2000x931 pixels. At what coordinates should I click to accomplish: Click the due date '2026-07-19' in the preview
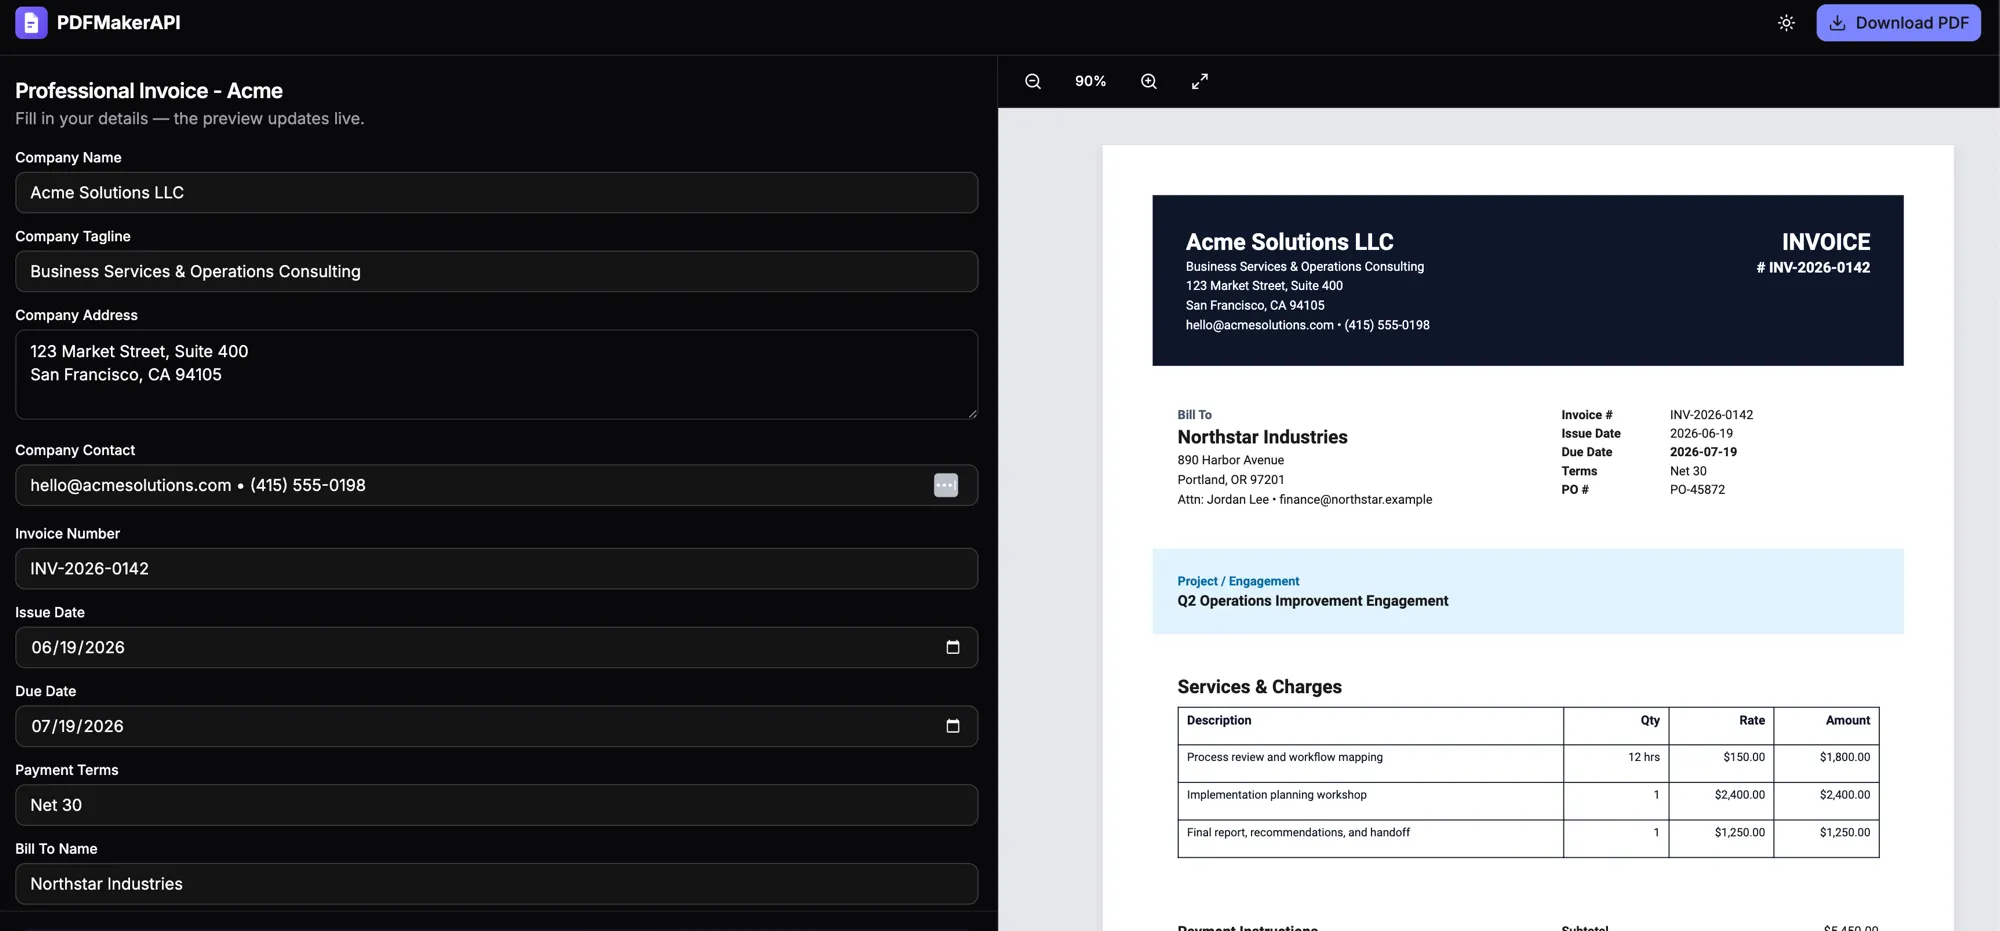(1703, 452)
